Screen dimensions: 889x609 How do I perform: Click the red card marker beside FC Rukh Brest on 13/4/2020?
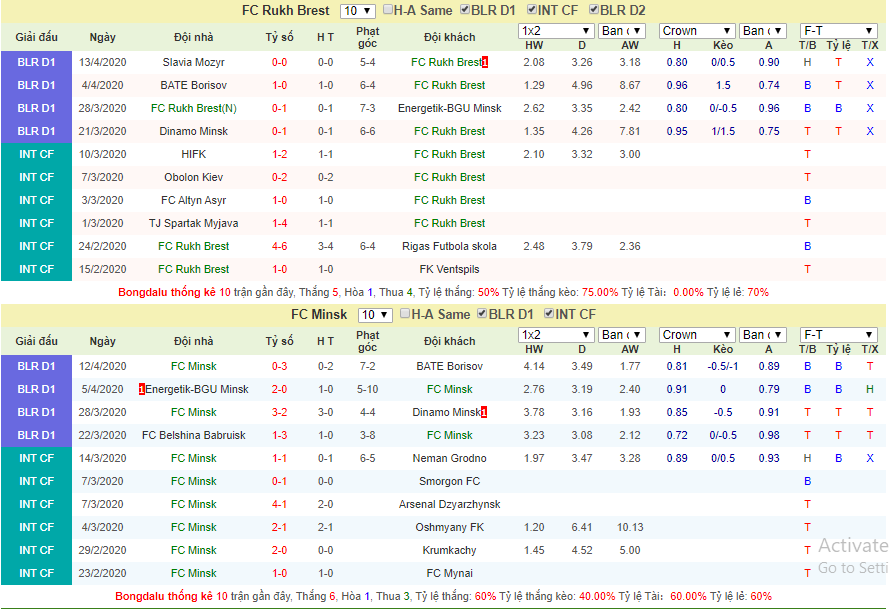click(x=485, y=62)
